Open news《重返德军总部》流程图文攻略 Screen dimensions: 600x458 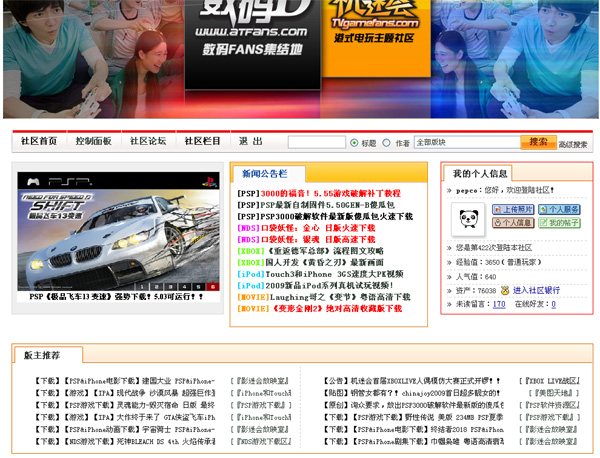[x=324, y=251]
